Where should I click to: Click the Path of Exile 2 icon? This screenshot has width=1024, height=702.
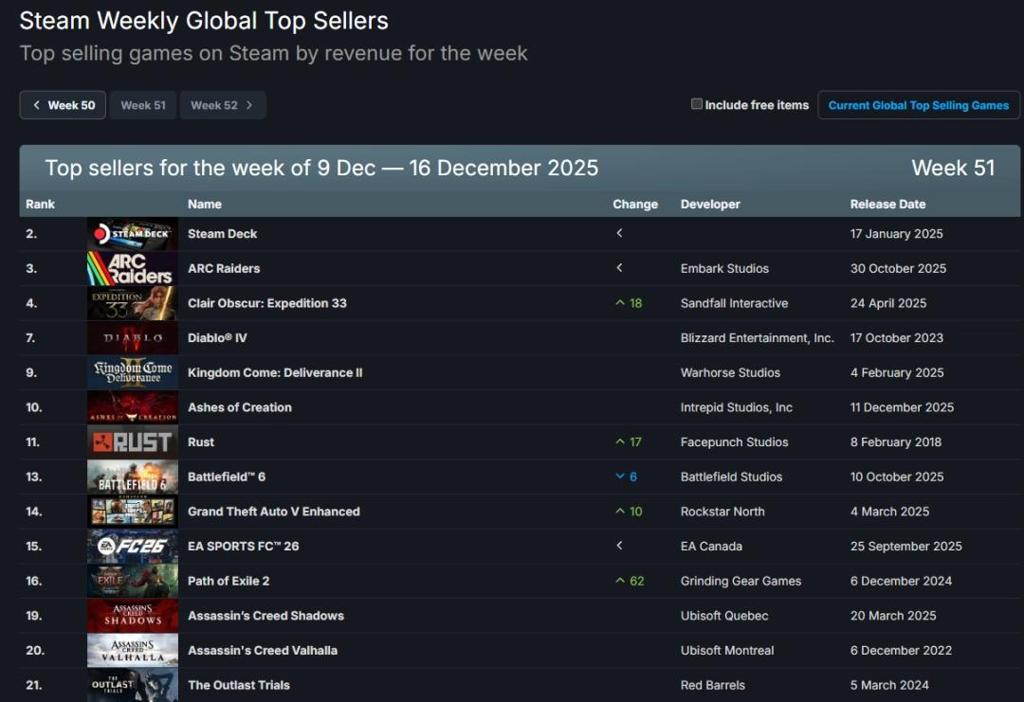tap(132, 581)
